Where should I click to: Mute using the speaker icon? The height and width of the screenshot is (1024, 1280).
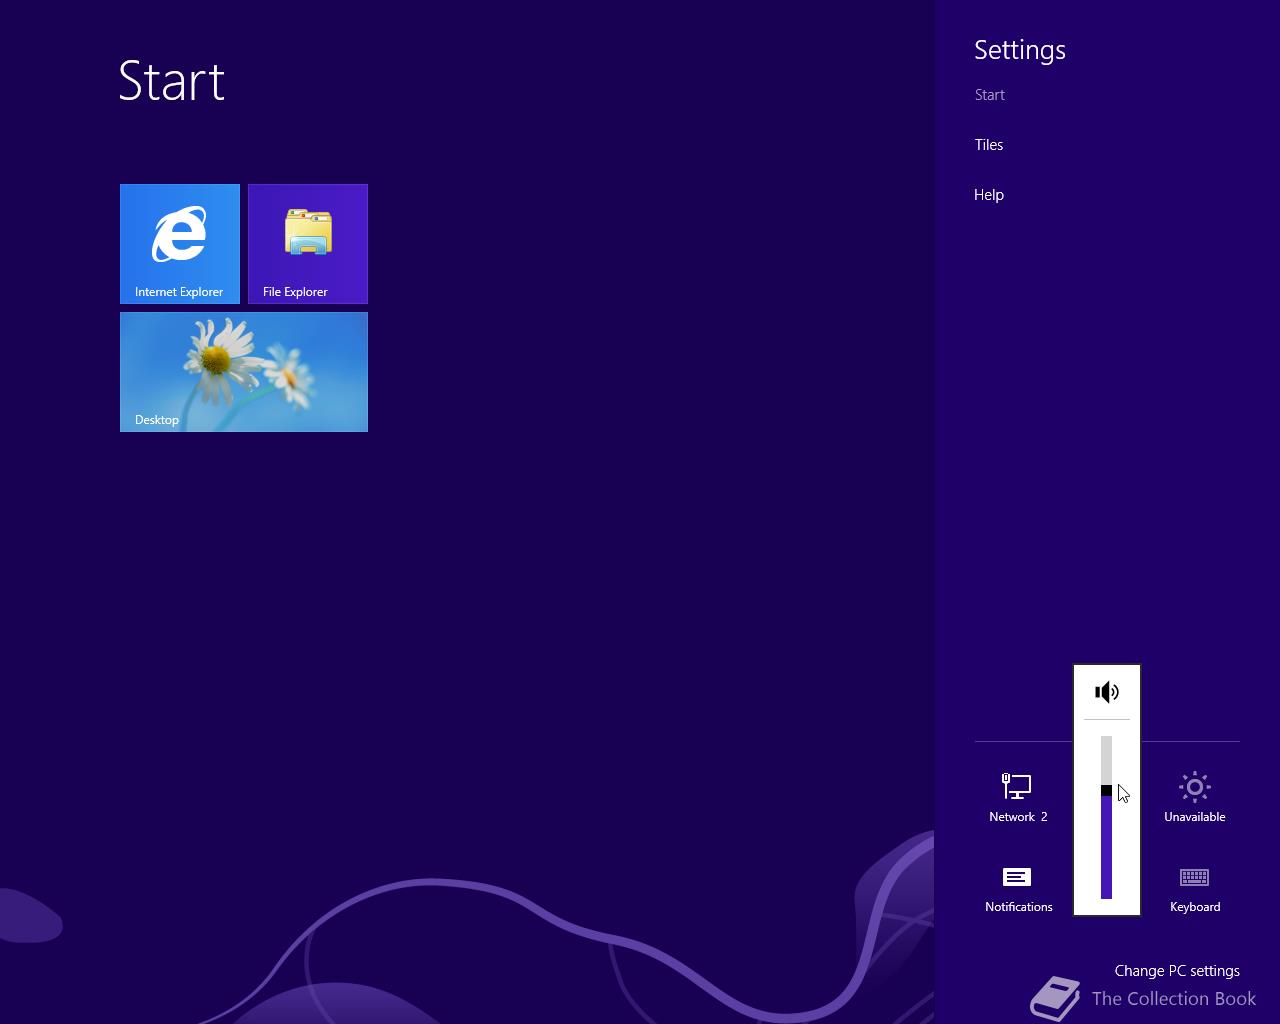(x=1107, y=692)
